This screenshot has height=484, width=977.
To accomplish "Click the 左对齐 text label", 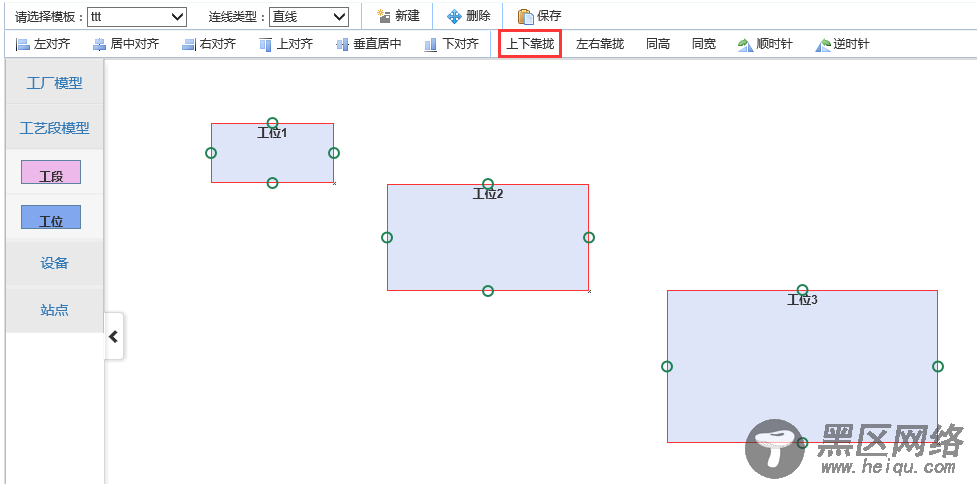I will (52, 44).
